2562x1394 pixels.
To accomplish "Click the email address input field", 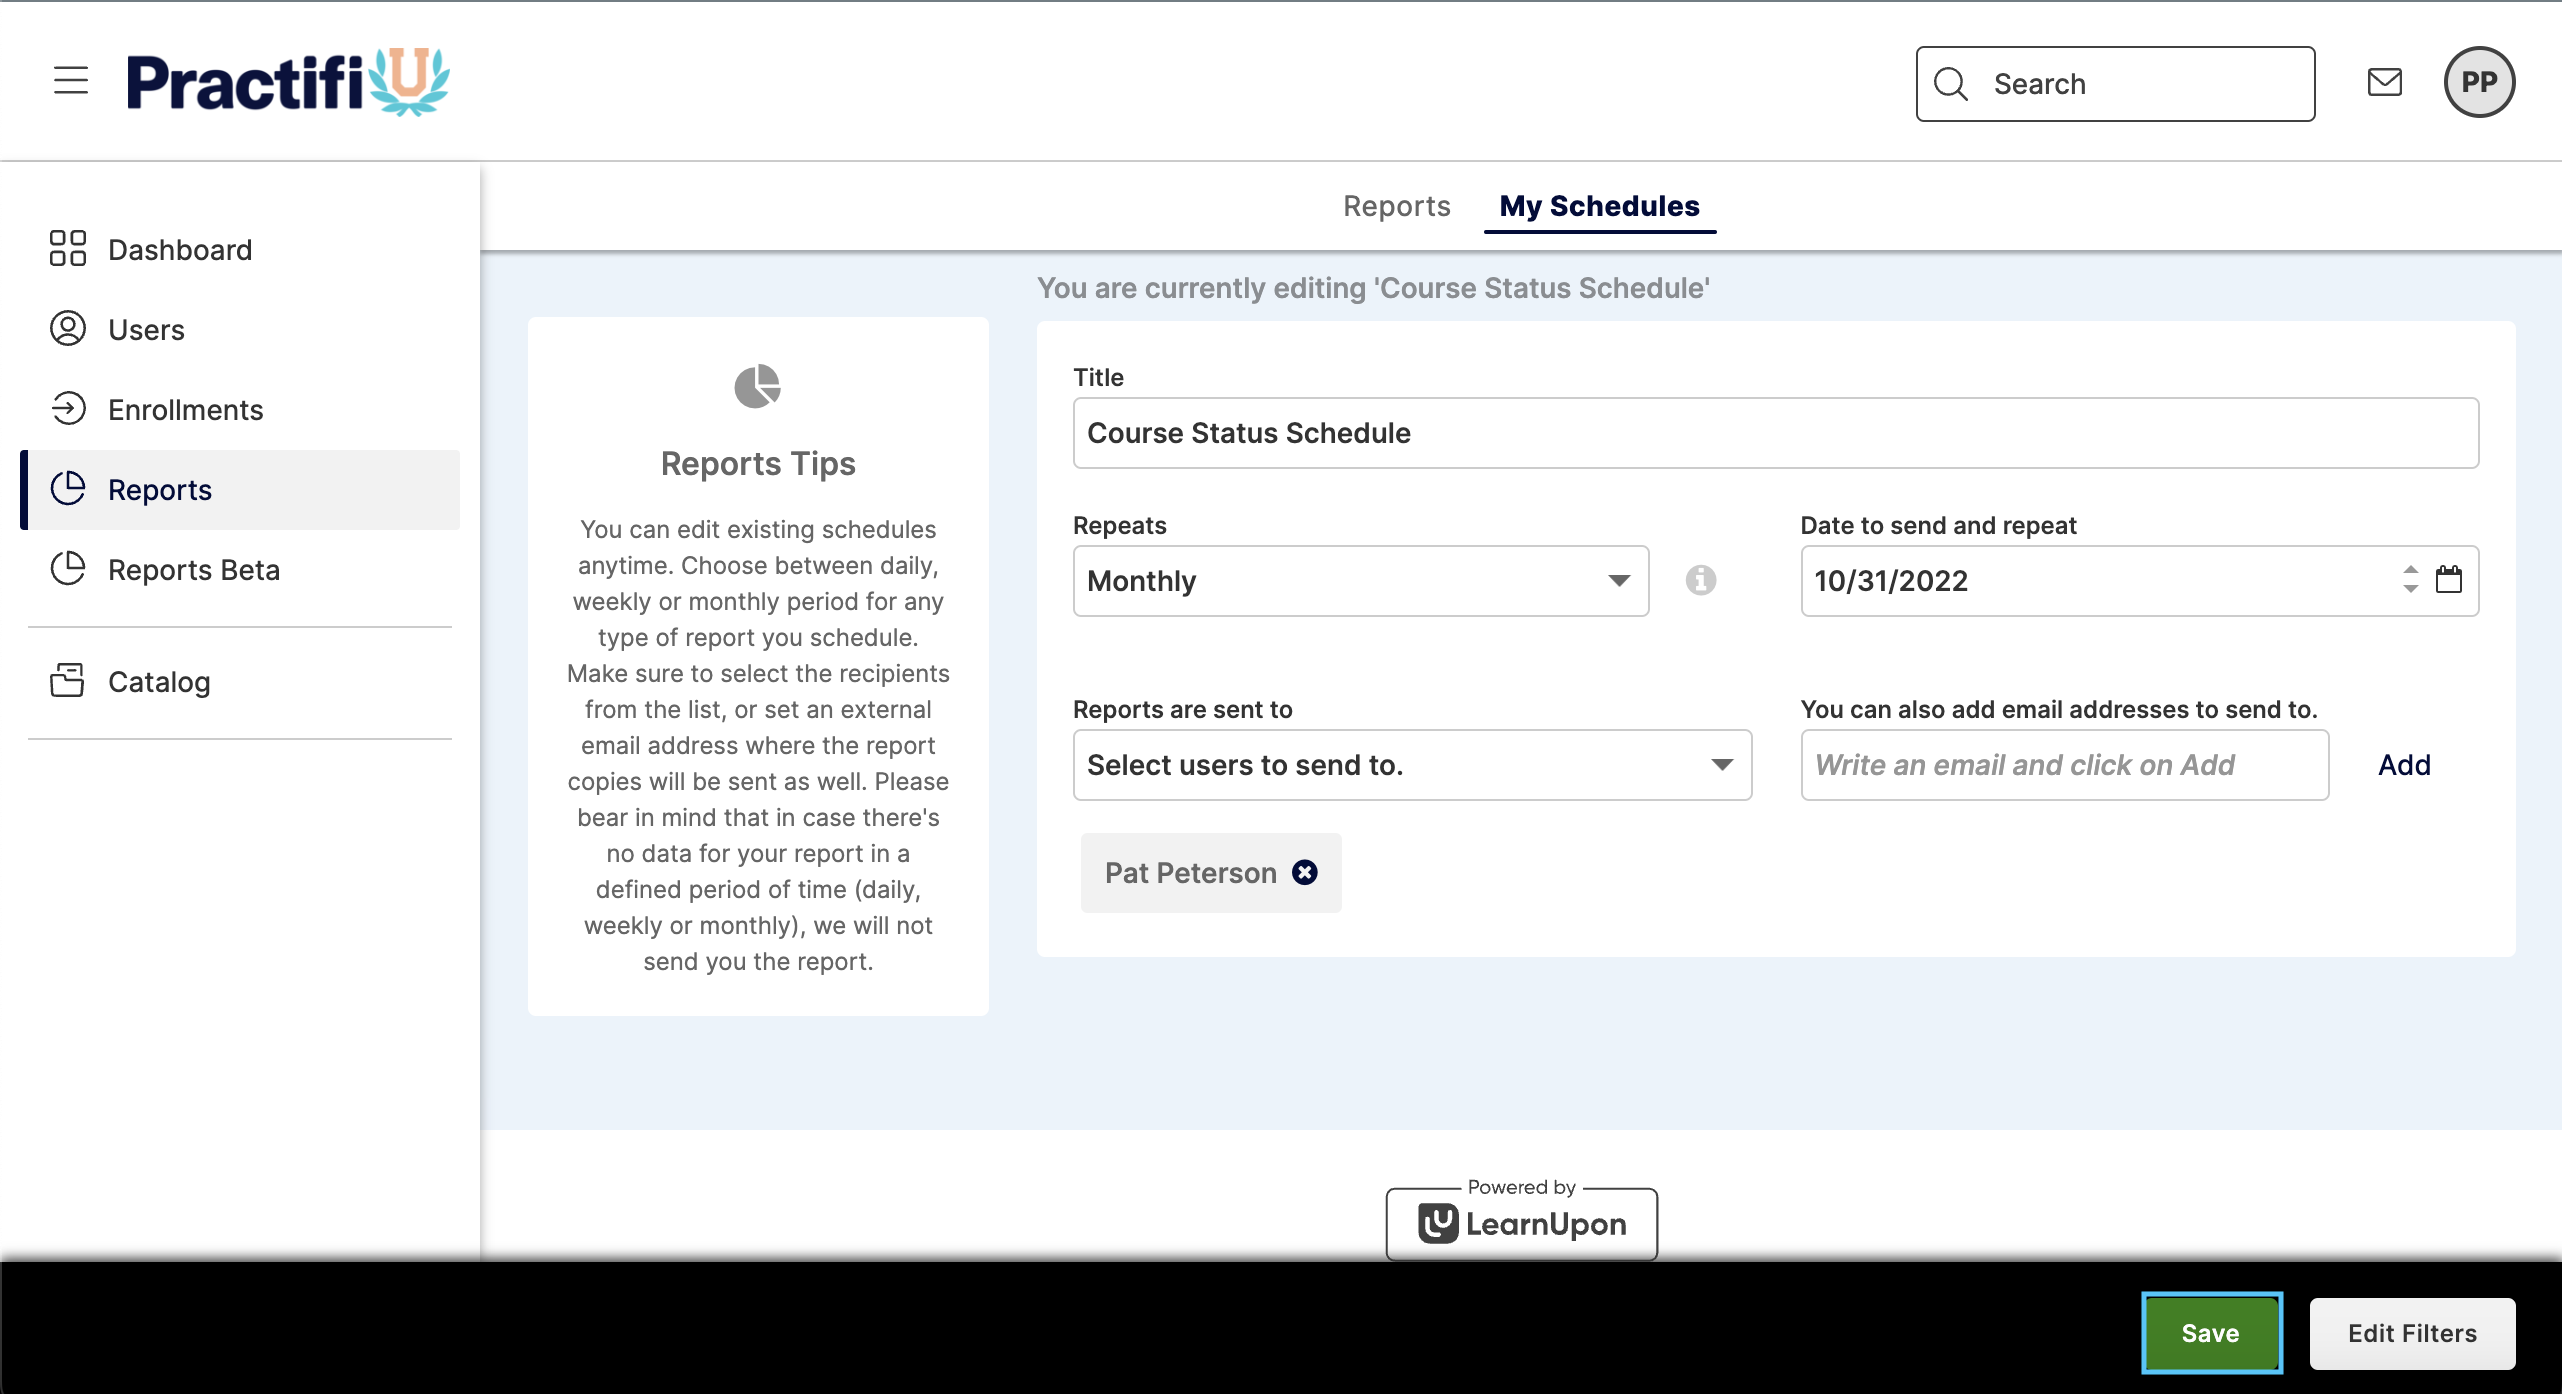I will click(x=2065, y=765).
